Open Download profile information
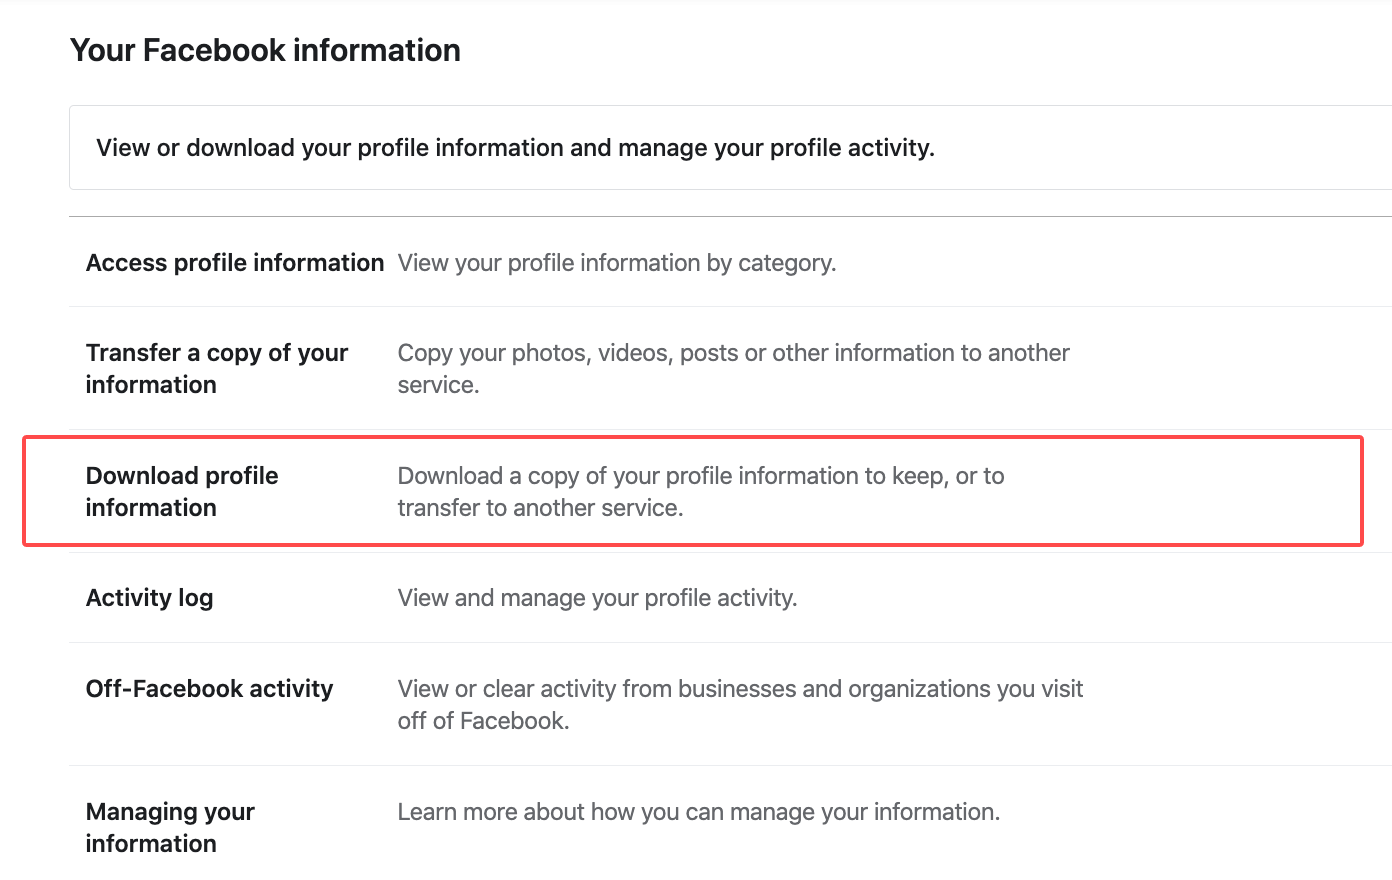1392x880 pixels. point(182,491)
